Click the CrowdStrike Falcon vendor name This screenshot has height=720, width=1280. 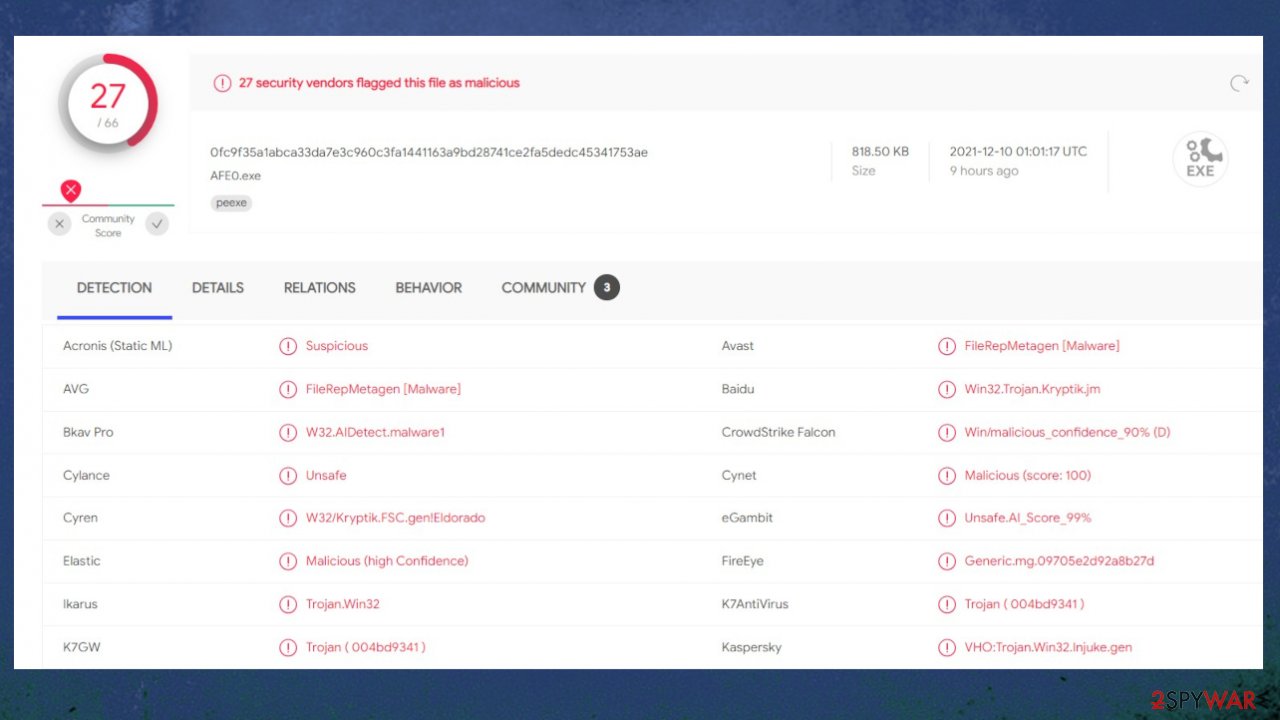tap(779, 432)
